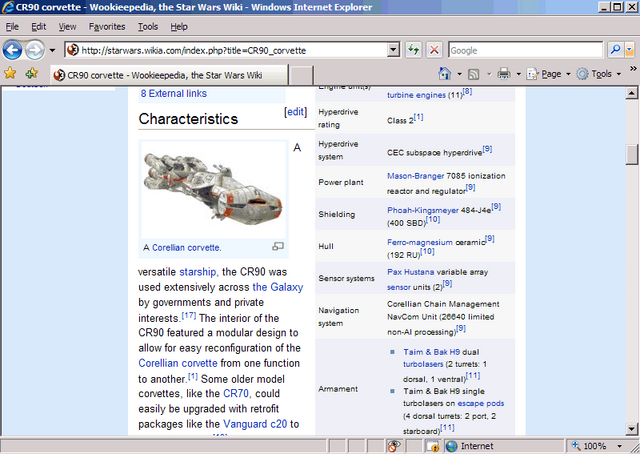Open the Help menu
The image size is (640, 454).
click(x=179, y=27)
